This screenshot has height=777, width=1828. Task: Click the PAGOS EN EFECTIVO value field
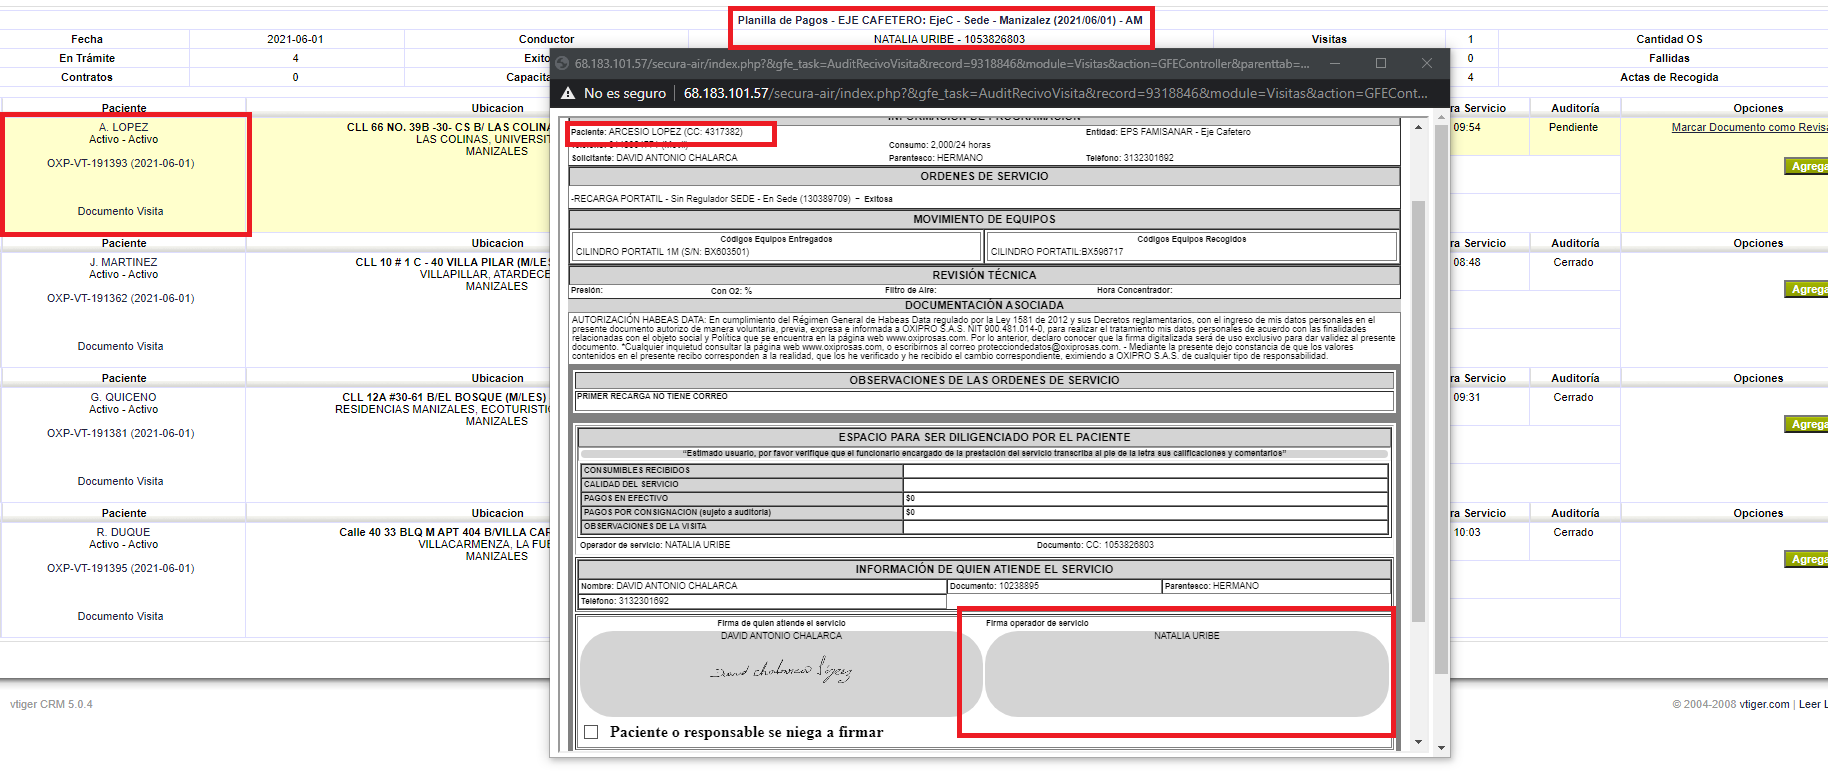click(x=1145, y=498)
